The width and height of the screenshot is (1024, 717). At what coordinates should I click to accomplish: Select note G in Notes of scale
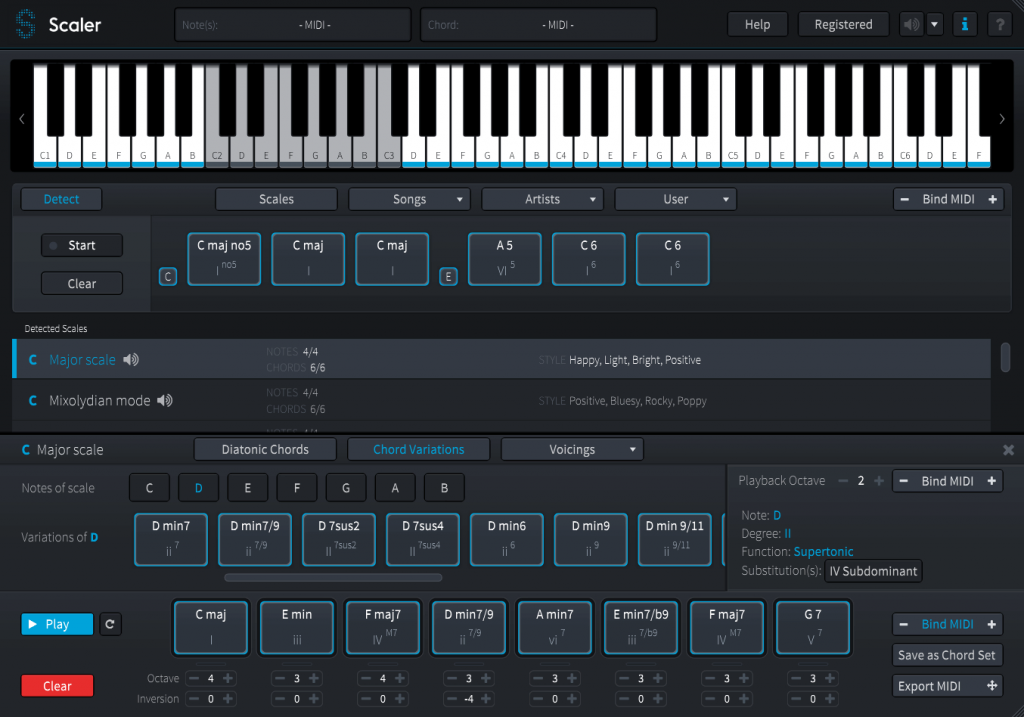point(346,488)
